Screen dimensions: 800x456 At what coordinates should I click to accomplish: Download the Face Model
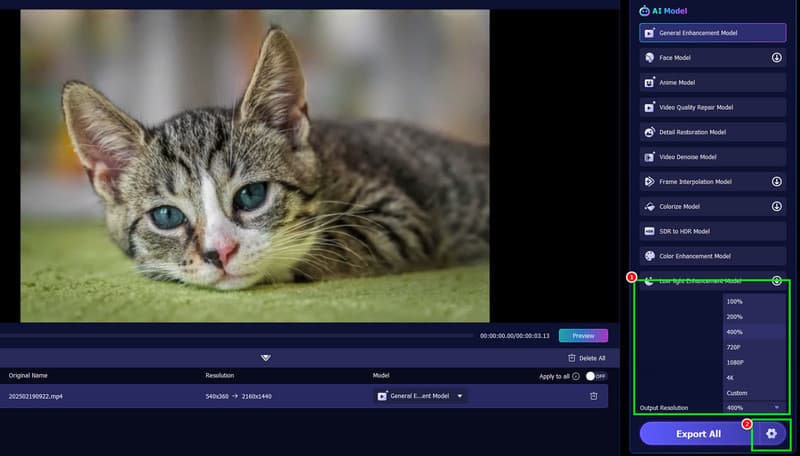776,58
